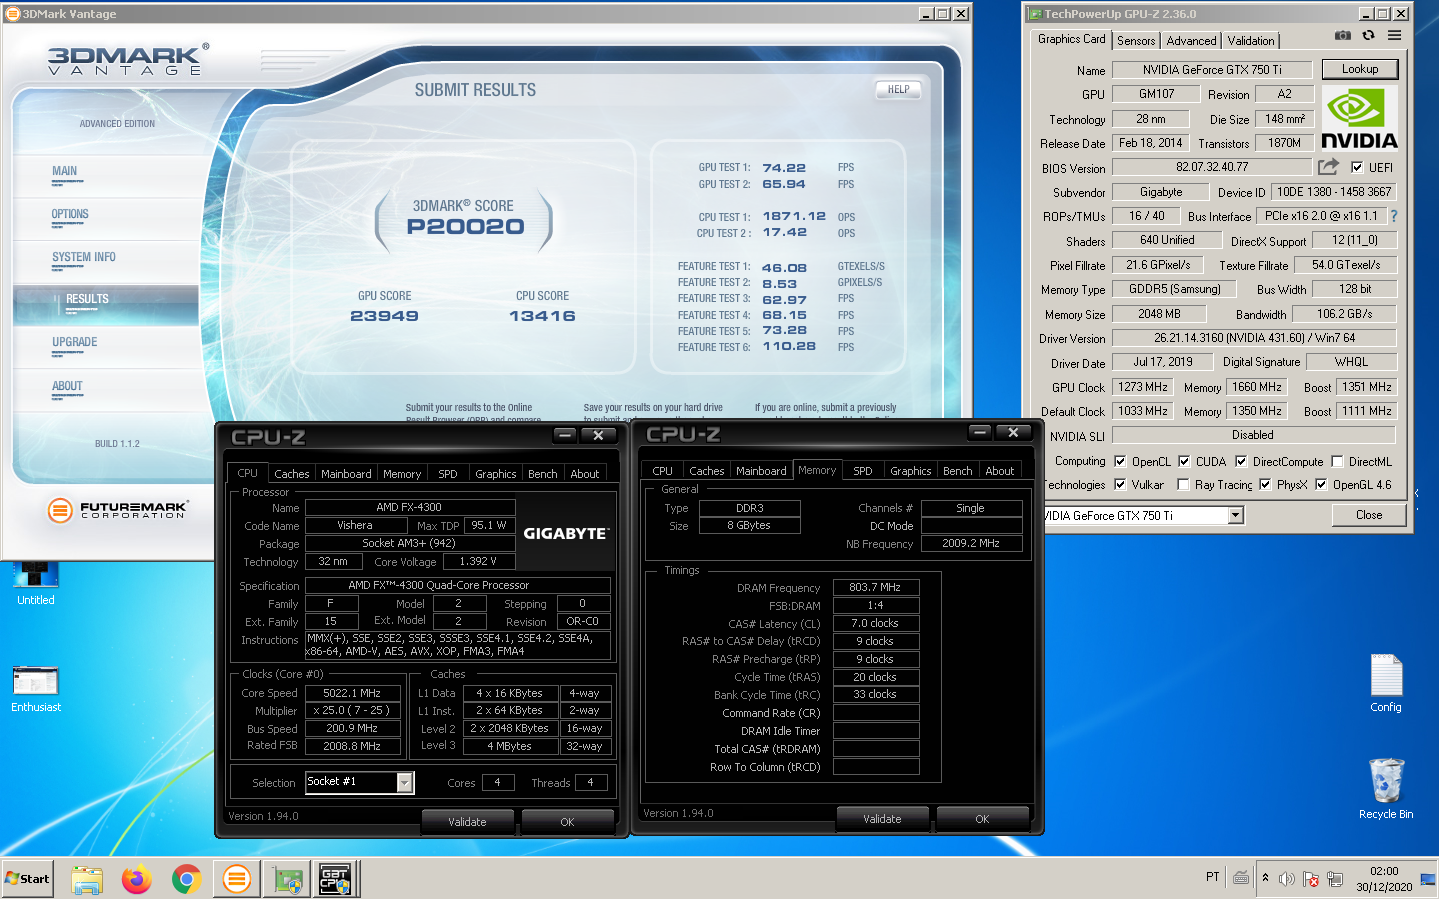
Task: Click the Bus Interface question mark icon
Action: pyautogui.click(x=1394, y=216)
